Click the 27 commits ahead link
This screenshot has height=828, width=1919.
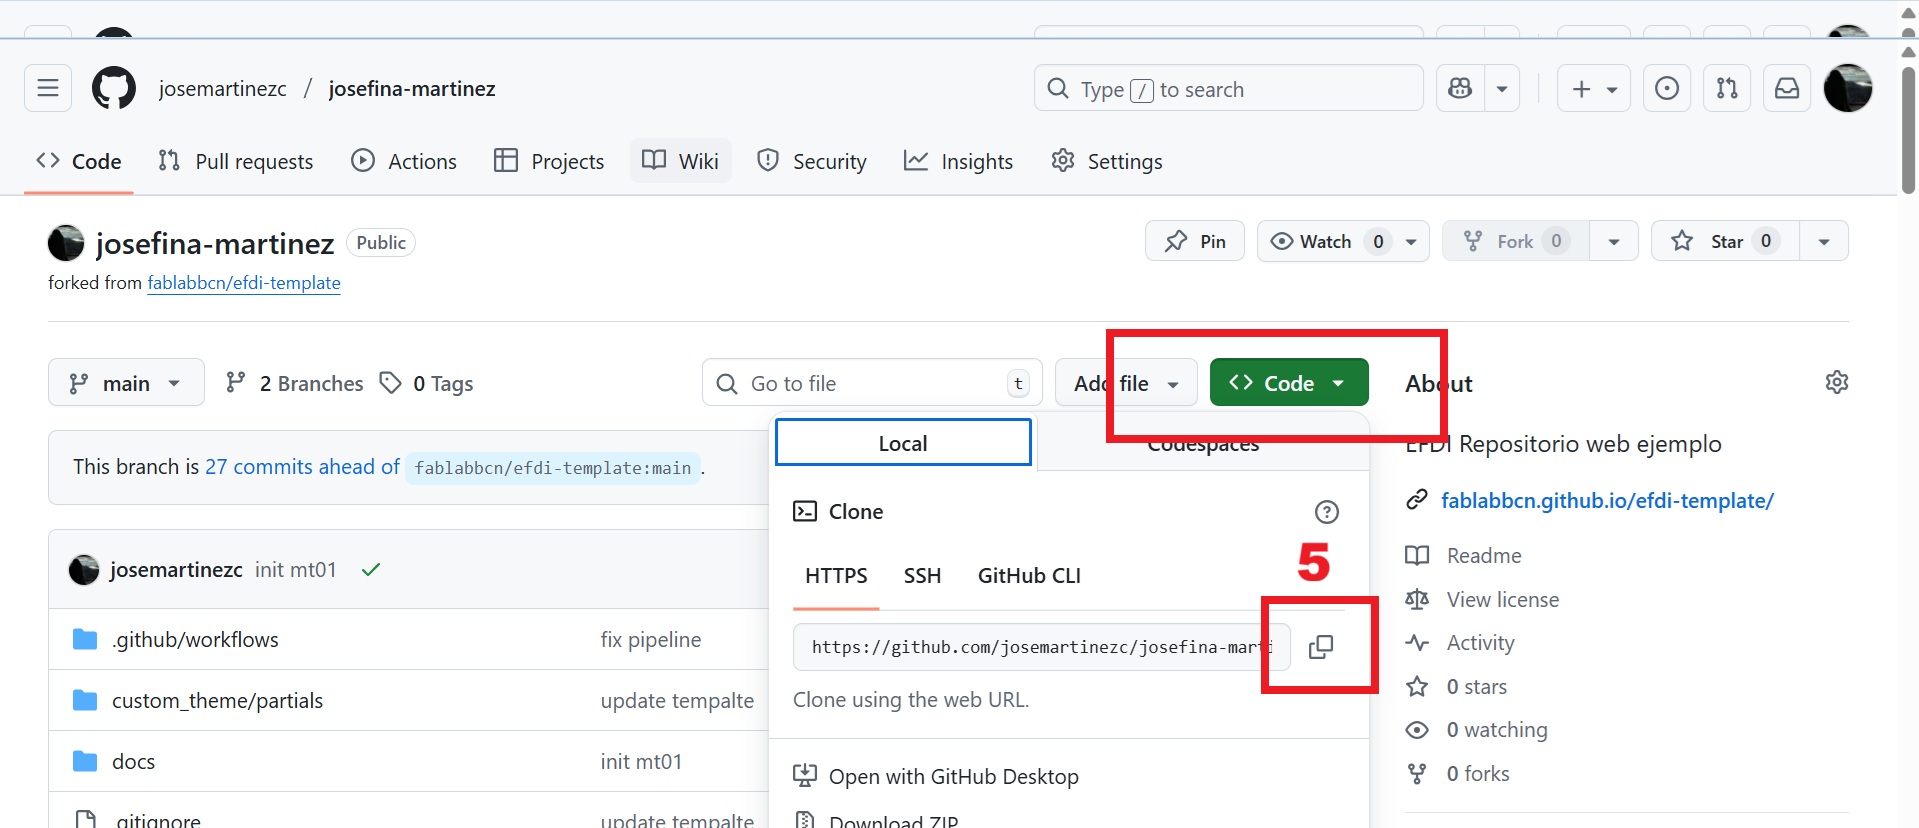click(302, 467)
